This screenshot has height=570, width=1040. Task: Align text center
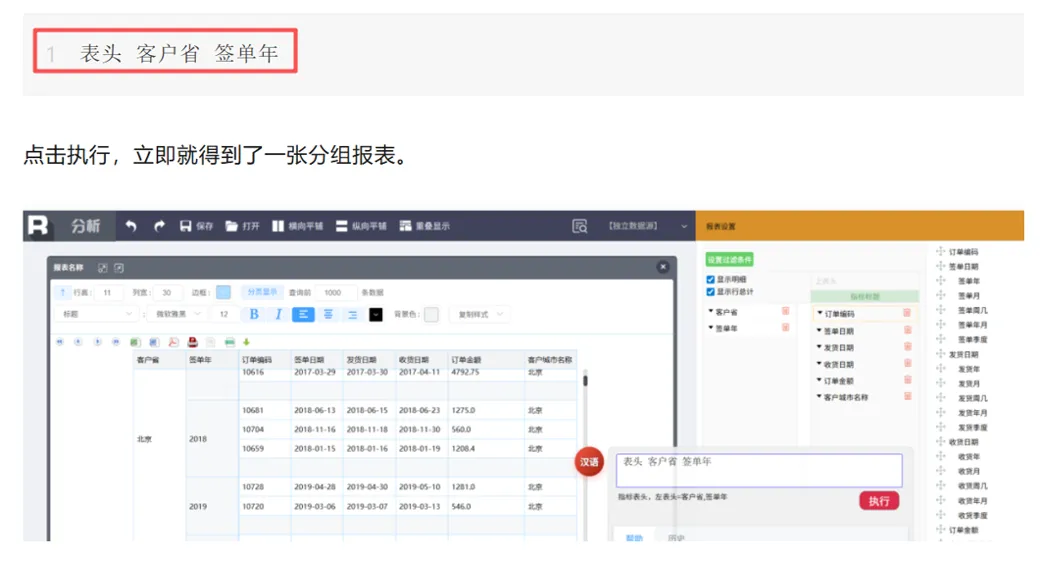click(328, 315)
